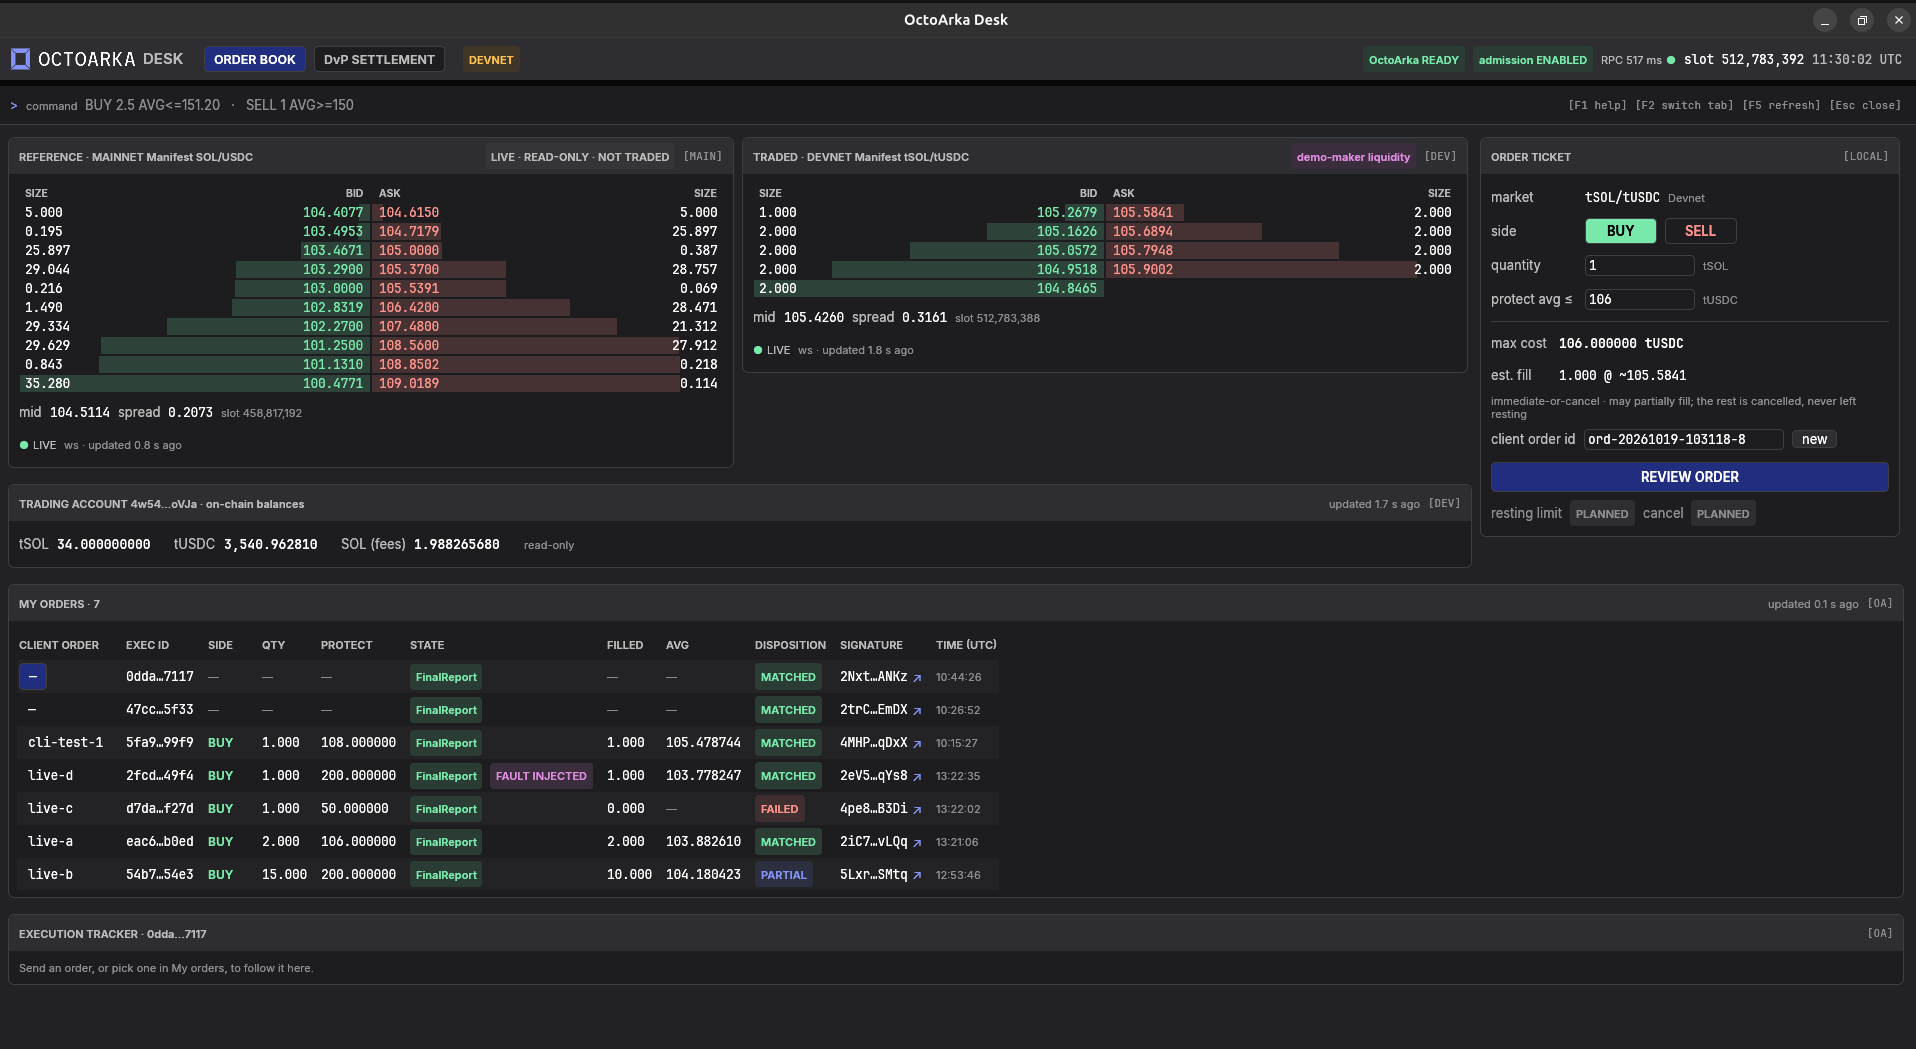1916x1049 pixels.
Task: Click PLANNED badge next to cancel
Action: tap(1723, 514)
